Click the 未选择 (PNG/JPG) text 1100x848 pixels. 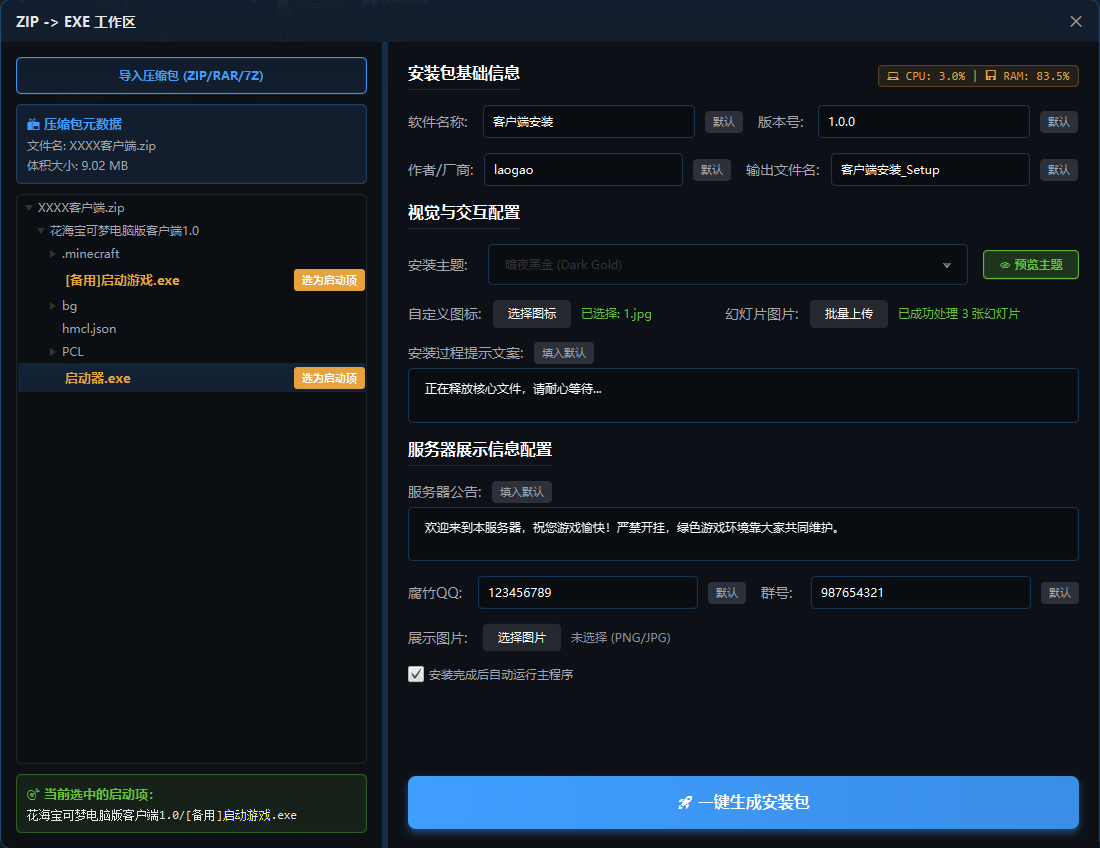[x=620, y=638]
